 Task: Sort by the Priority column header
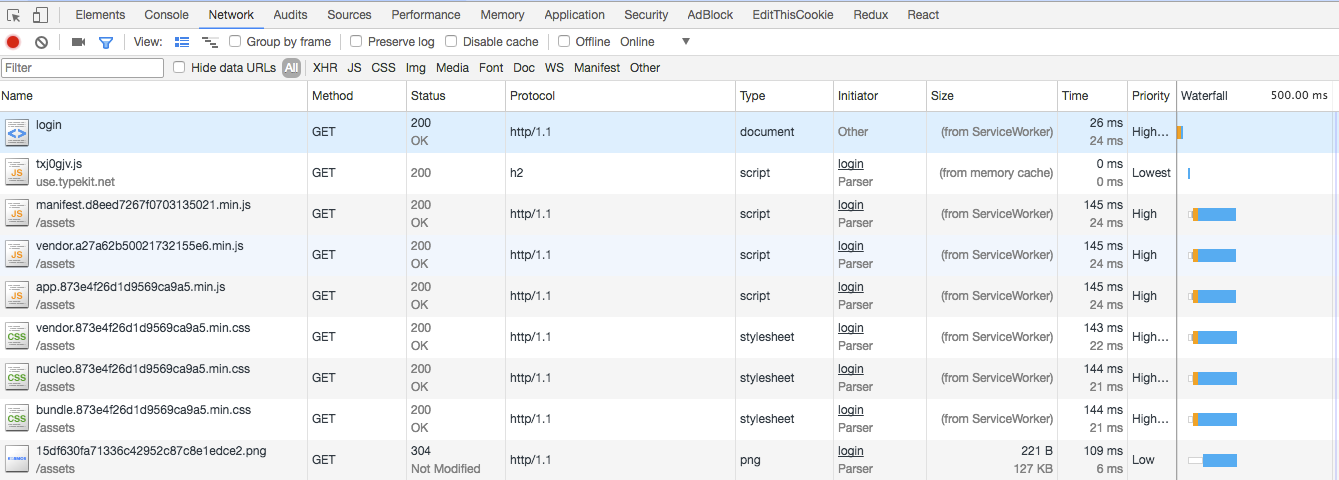pos(1152,96)
